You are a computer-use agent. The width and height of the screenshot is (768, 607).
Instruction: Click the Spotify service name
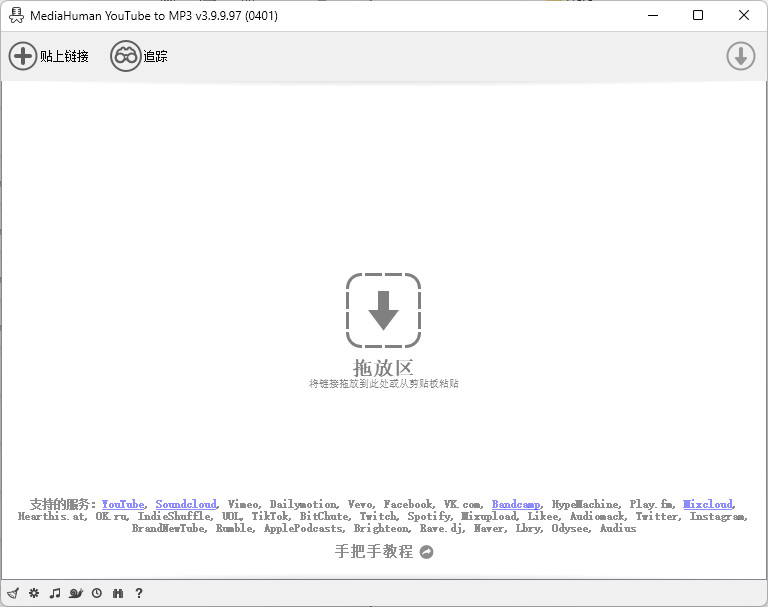pyautogui.click(x=429, y=516)
